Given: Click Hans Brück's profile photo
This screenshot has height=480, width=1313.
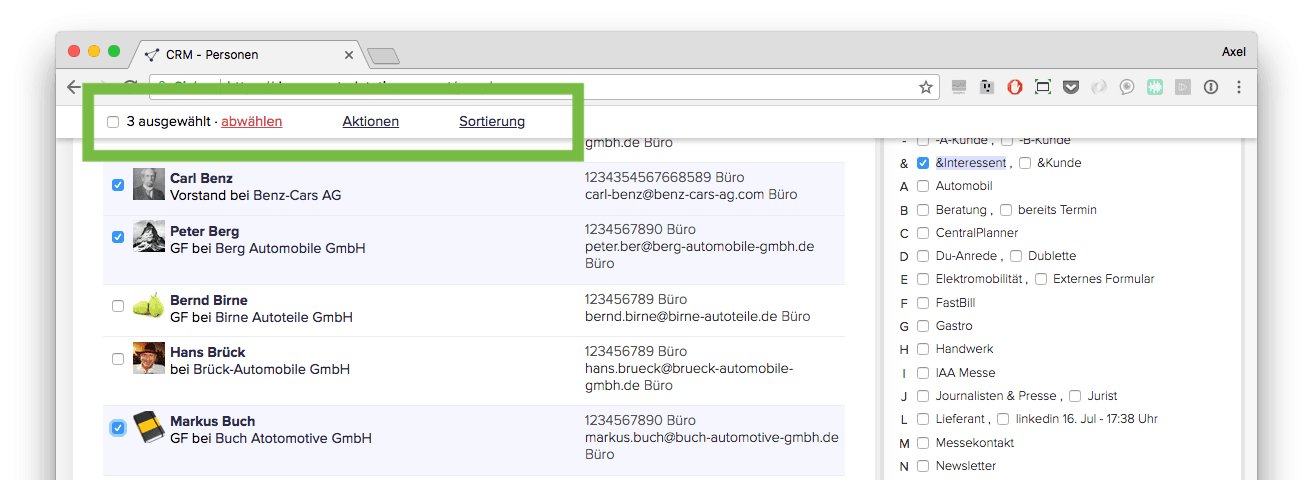Looking at the screenshot, I should pyautogui.click(x=148, y=357).
